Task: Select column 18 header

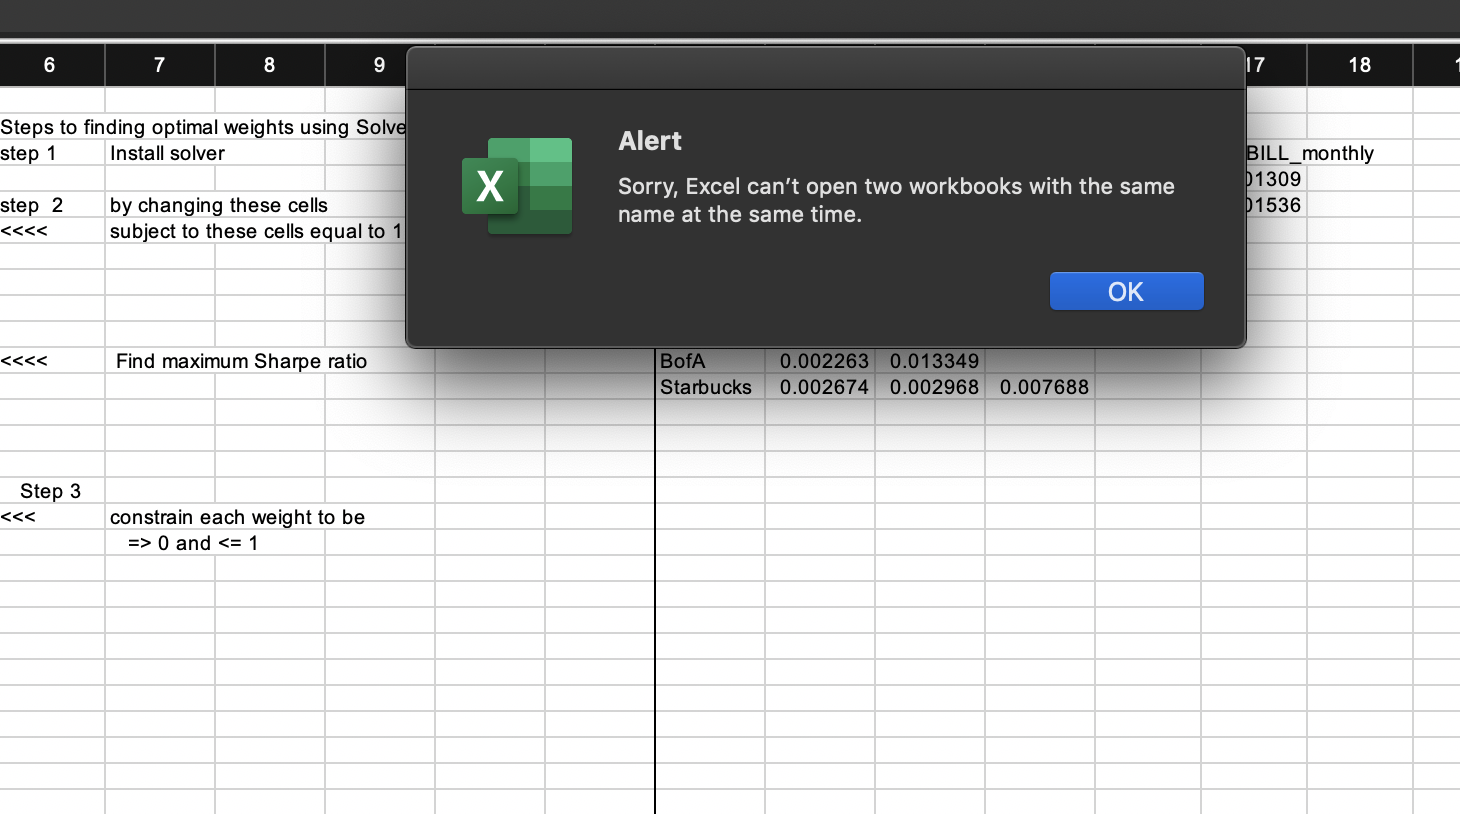Action: coord(1360,65)
